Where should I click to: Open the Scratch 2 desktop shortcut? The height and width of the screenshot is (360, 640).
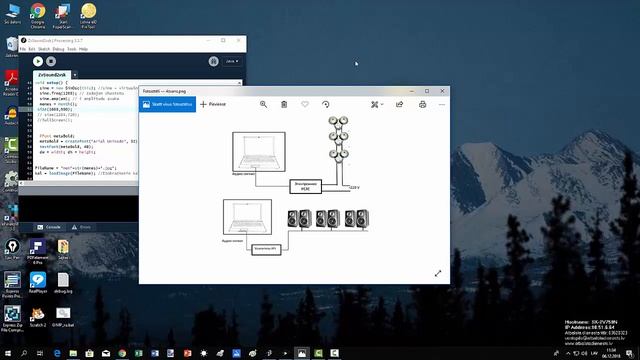pos(38,317)
